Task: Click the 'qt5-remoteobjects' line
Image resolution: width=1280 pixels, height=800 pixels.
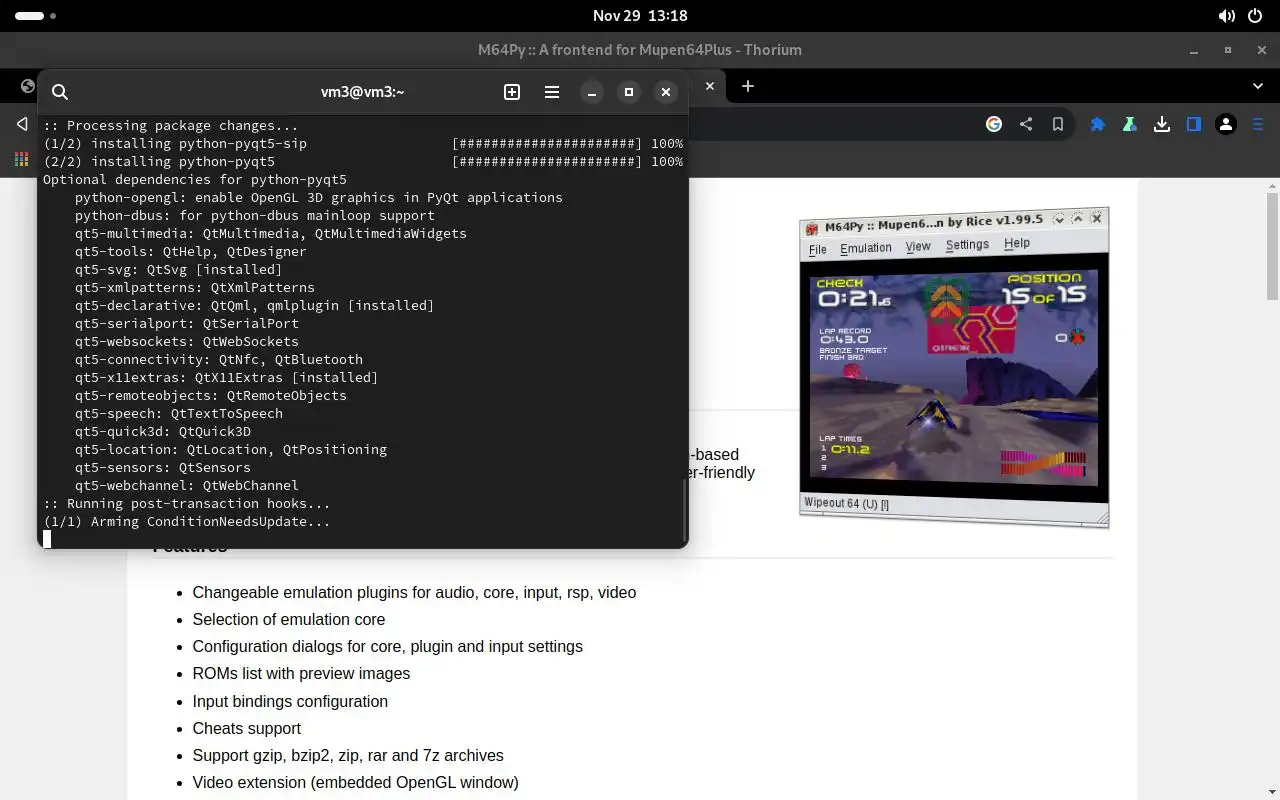Action: pos(211,395)
